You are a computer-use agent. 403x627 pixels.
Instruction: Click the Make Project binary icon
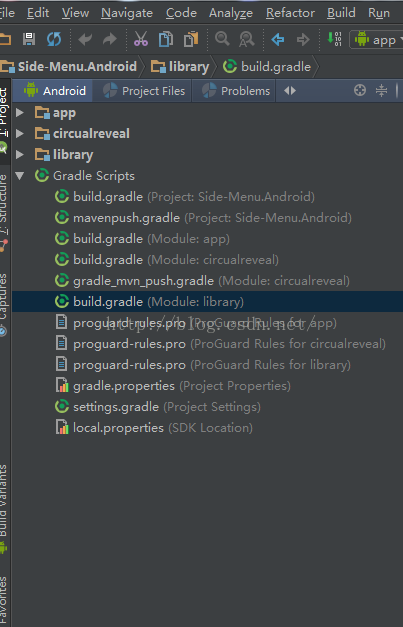pyautogui.click(x=334, y=39)
